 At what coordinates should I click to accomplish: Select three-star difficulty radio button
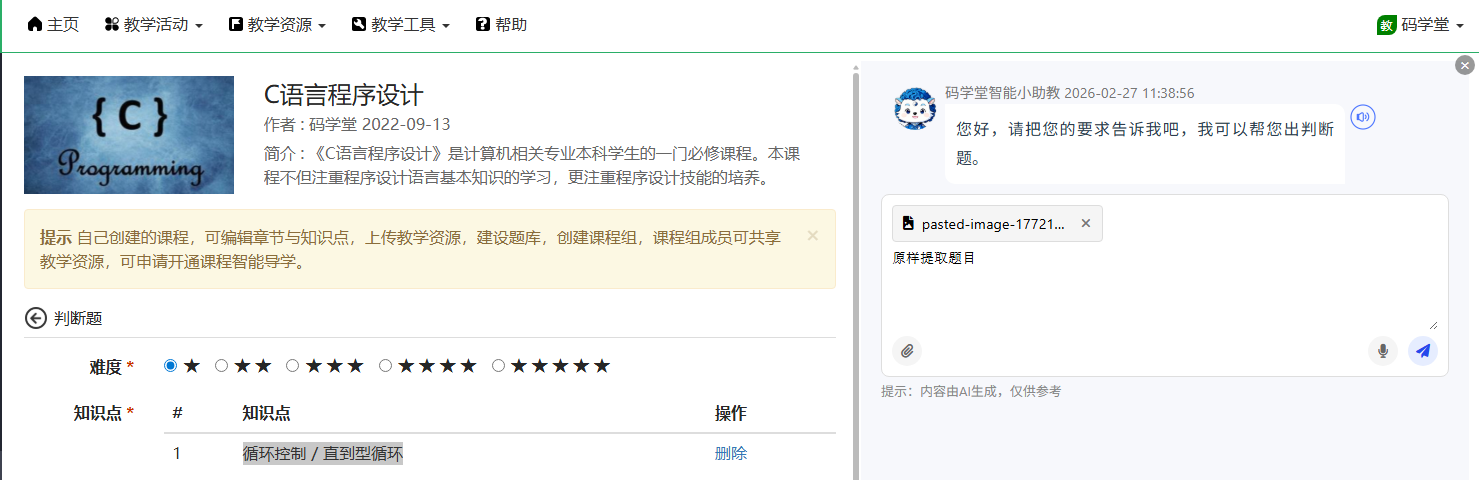[x=293, y=366]
